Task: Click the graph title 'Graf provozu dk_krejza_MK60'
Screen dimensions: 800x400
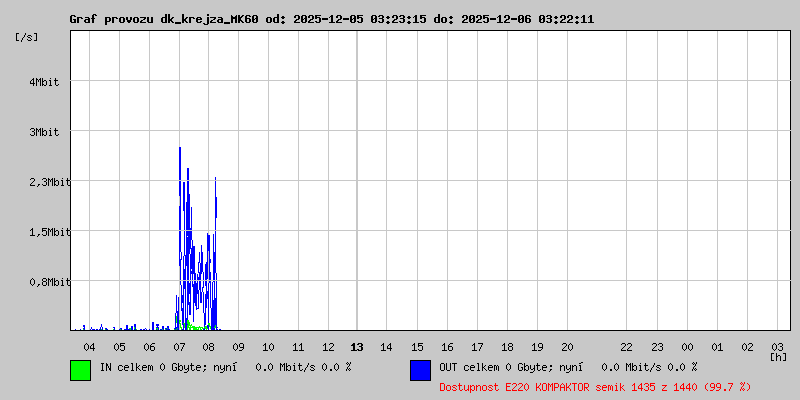Action: pyautogui.click(x=165, y=19)
